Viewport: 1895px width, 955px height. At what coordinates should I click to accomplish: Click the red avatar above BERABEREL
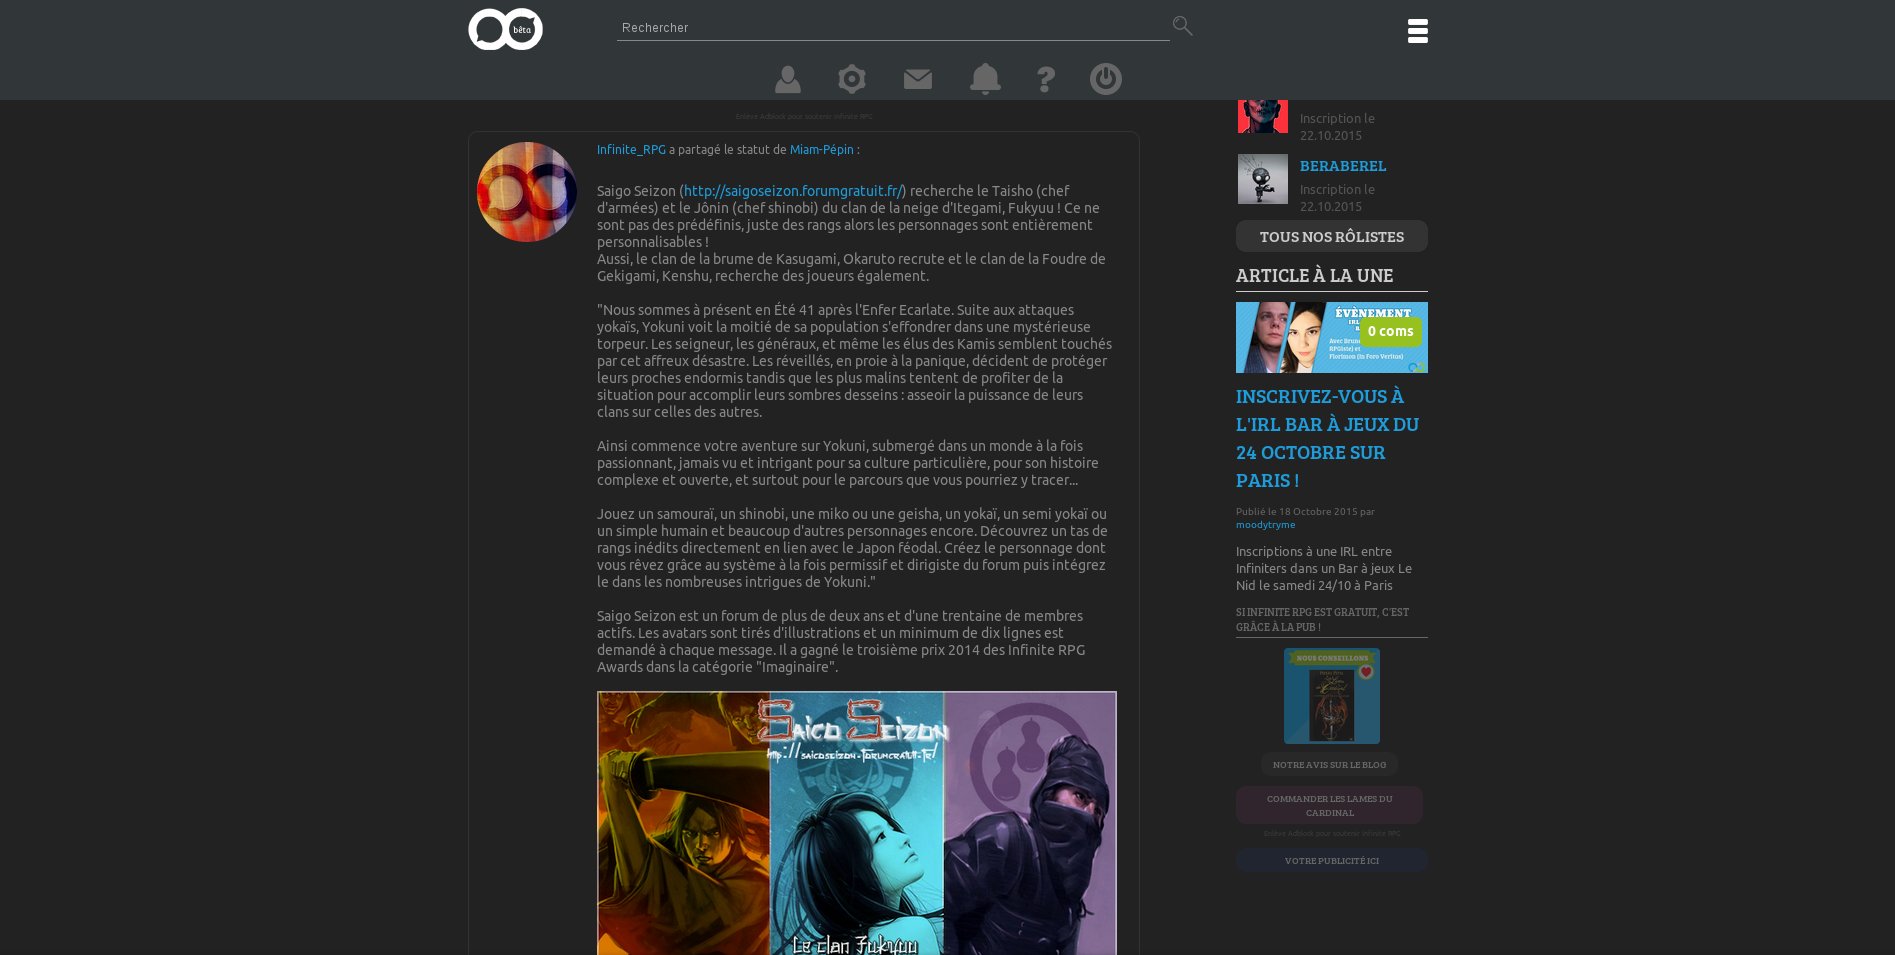[1263, 116]
